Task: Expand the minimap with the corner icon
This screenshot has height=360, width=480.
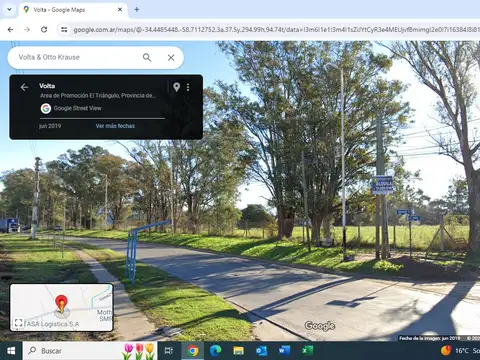Action: [x=19, y=323]
